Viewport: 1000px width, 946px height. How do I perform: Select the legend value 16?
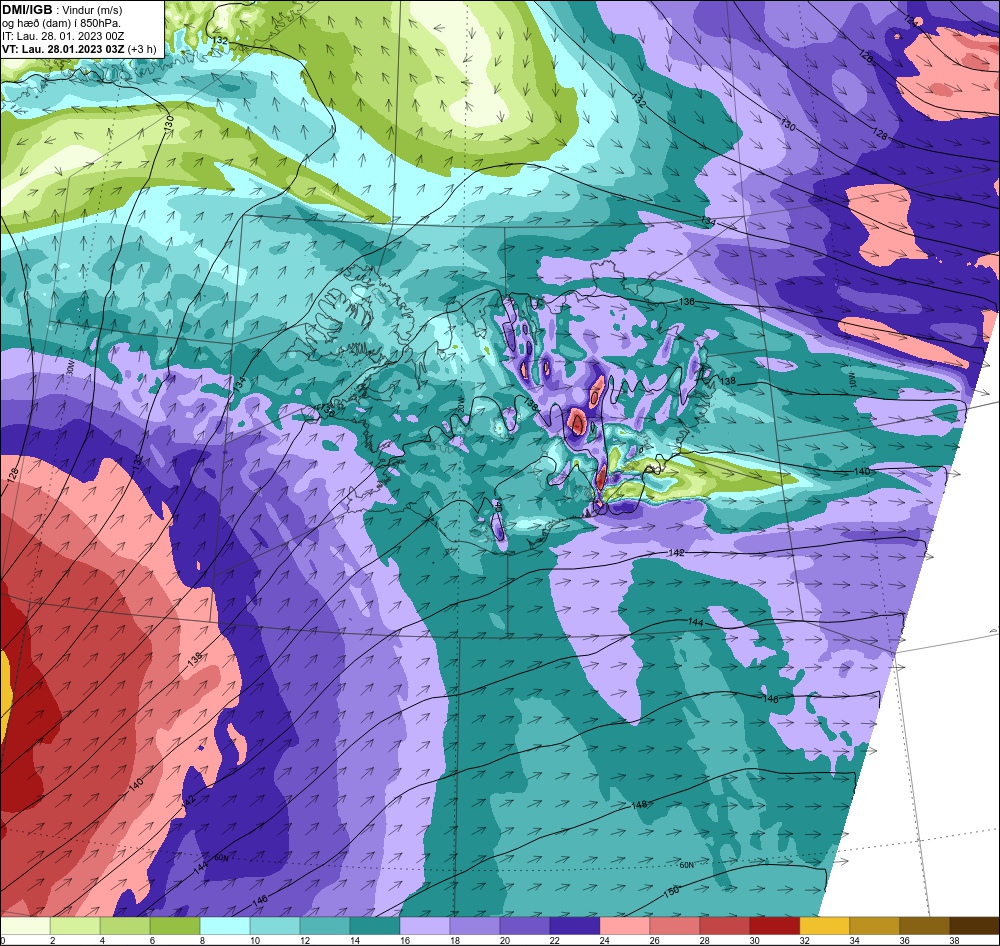[405, 940]
